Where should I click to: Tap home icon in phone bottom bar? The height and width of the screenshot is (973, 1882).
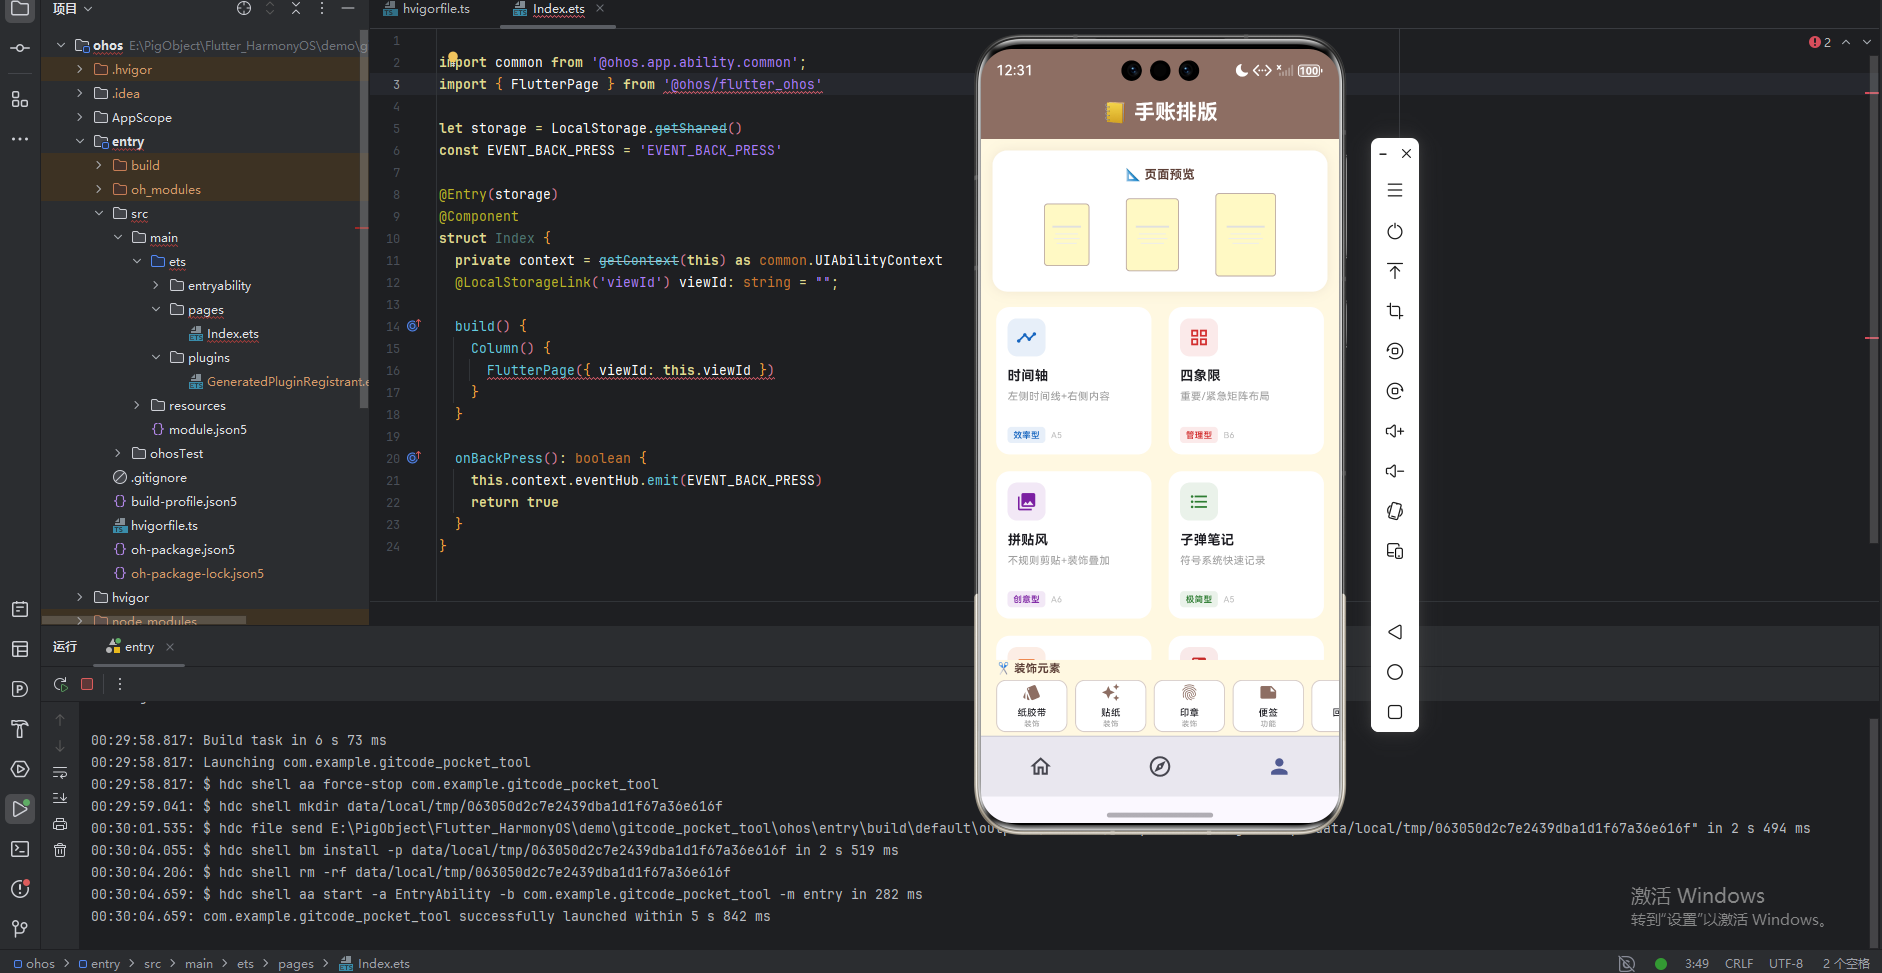point(1041,767)
